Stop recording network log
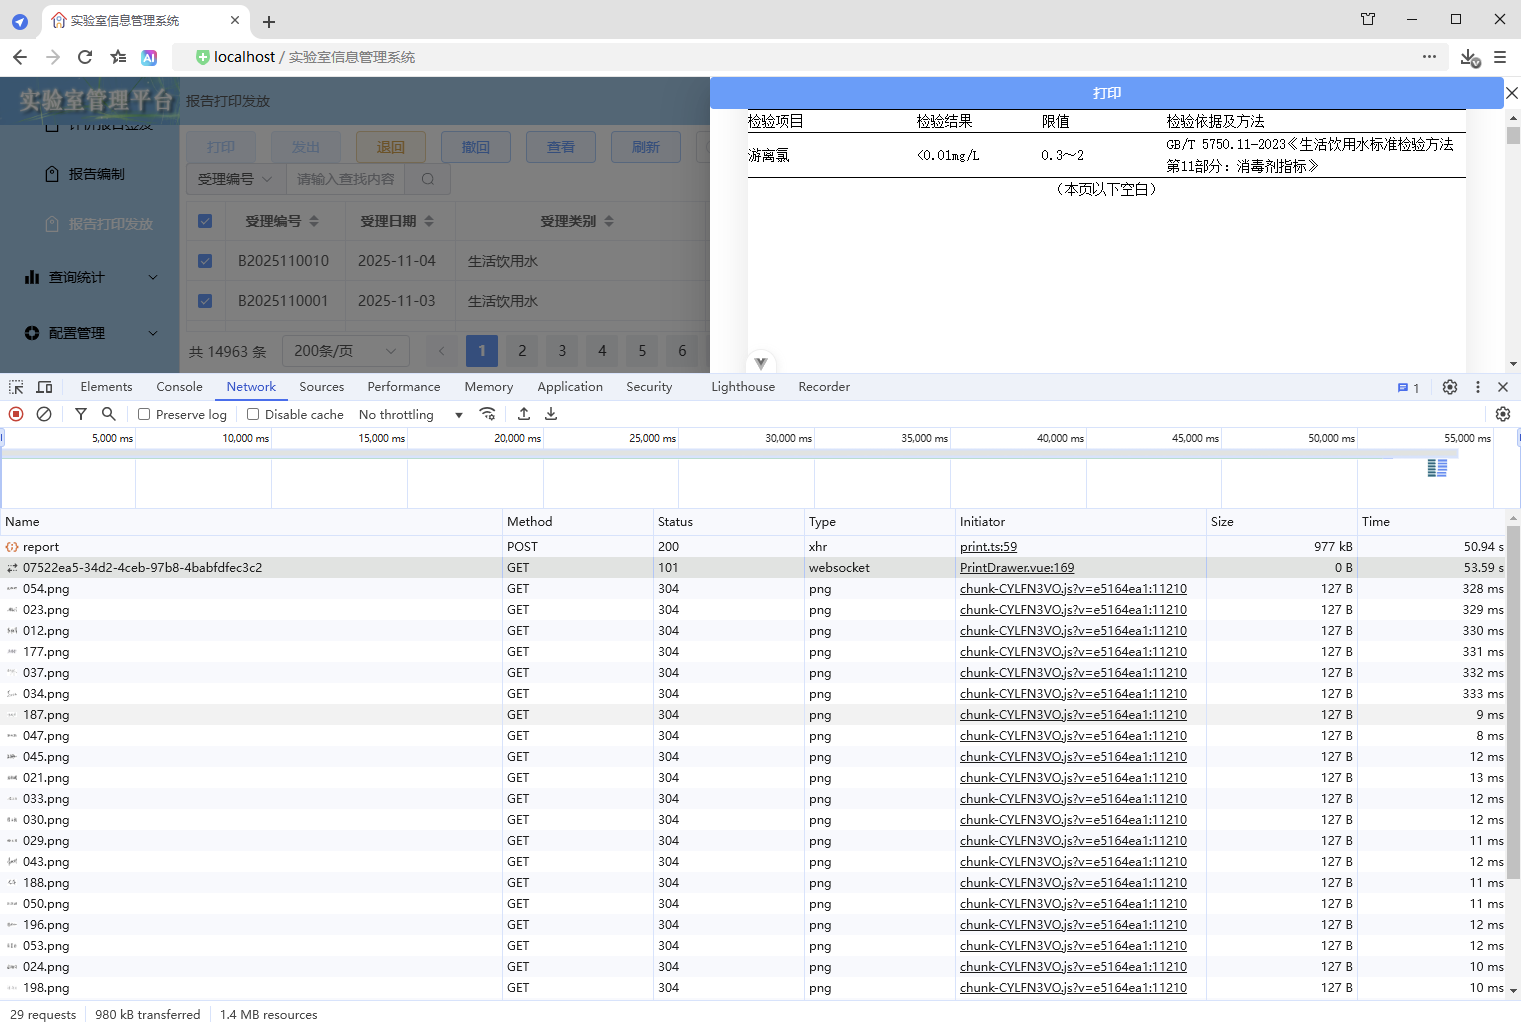Image resolution: width=1521 pixels, height=1027 pixels. point(16,414)
